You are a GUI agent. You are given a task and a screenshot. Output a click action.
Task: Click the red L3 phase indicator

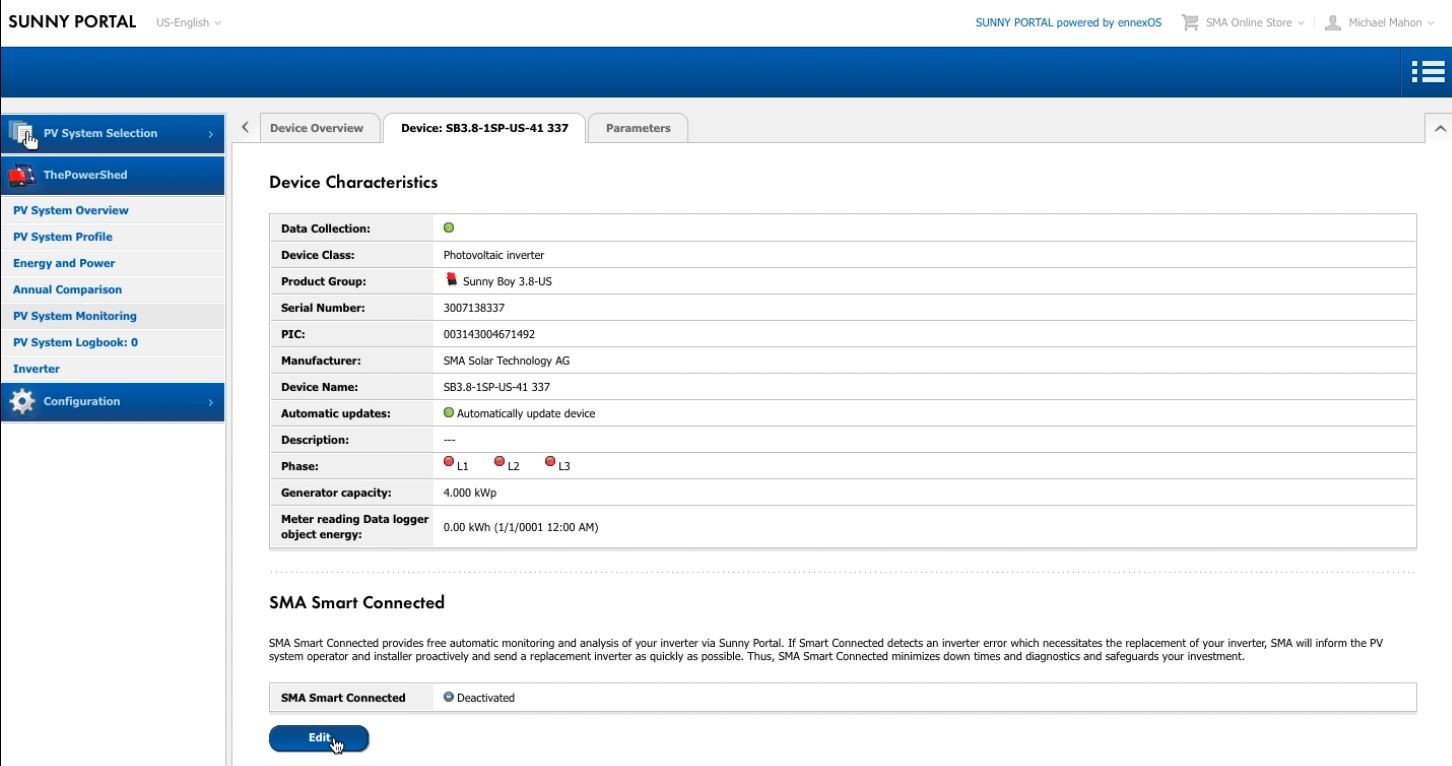pyautogui.click(x=550, y=462)
